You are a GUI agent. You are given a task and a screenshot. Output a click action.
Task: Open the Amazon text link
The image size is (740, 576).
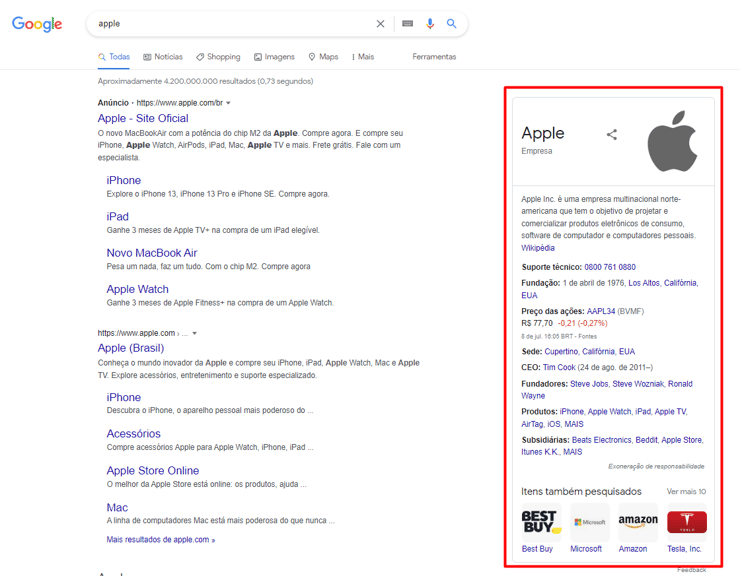click(x=633, y=549)
